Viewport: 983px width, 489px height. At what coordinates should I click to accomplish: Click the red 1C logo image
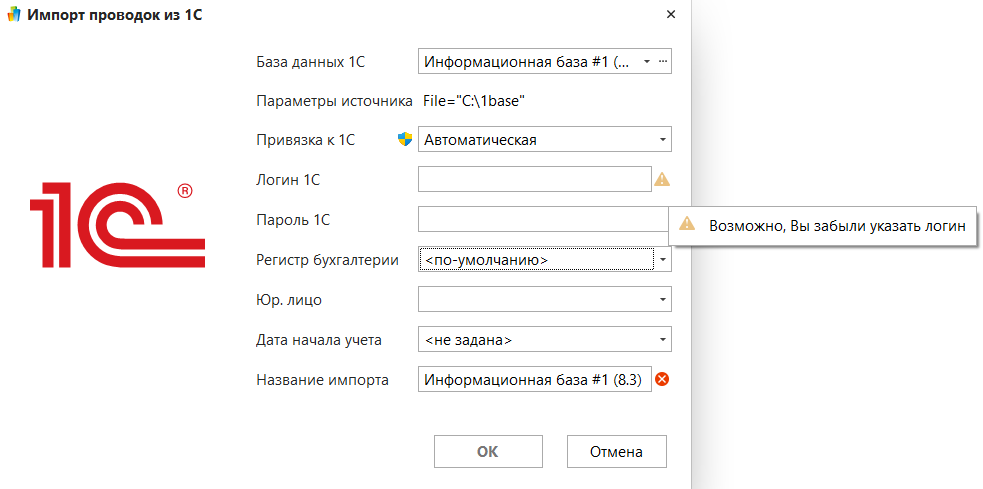coord(117,219)
